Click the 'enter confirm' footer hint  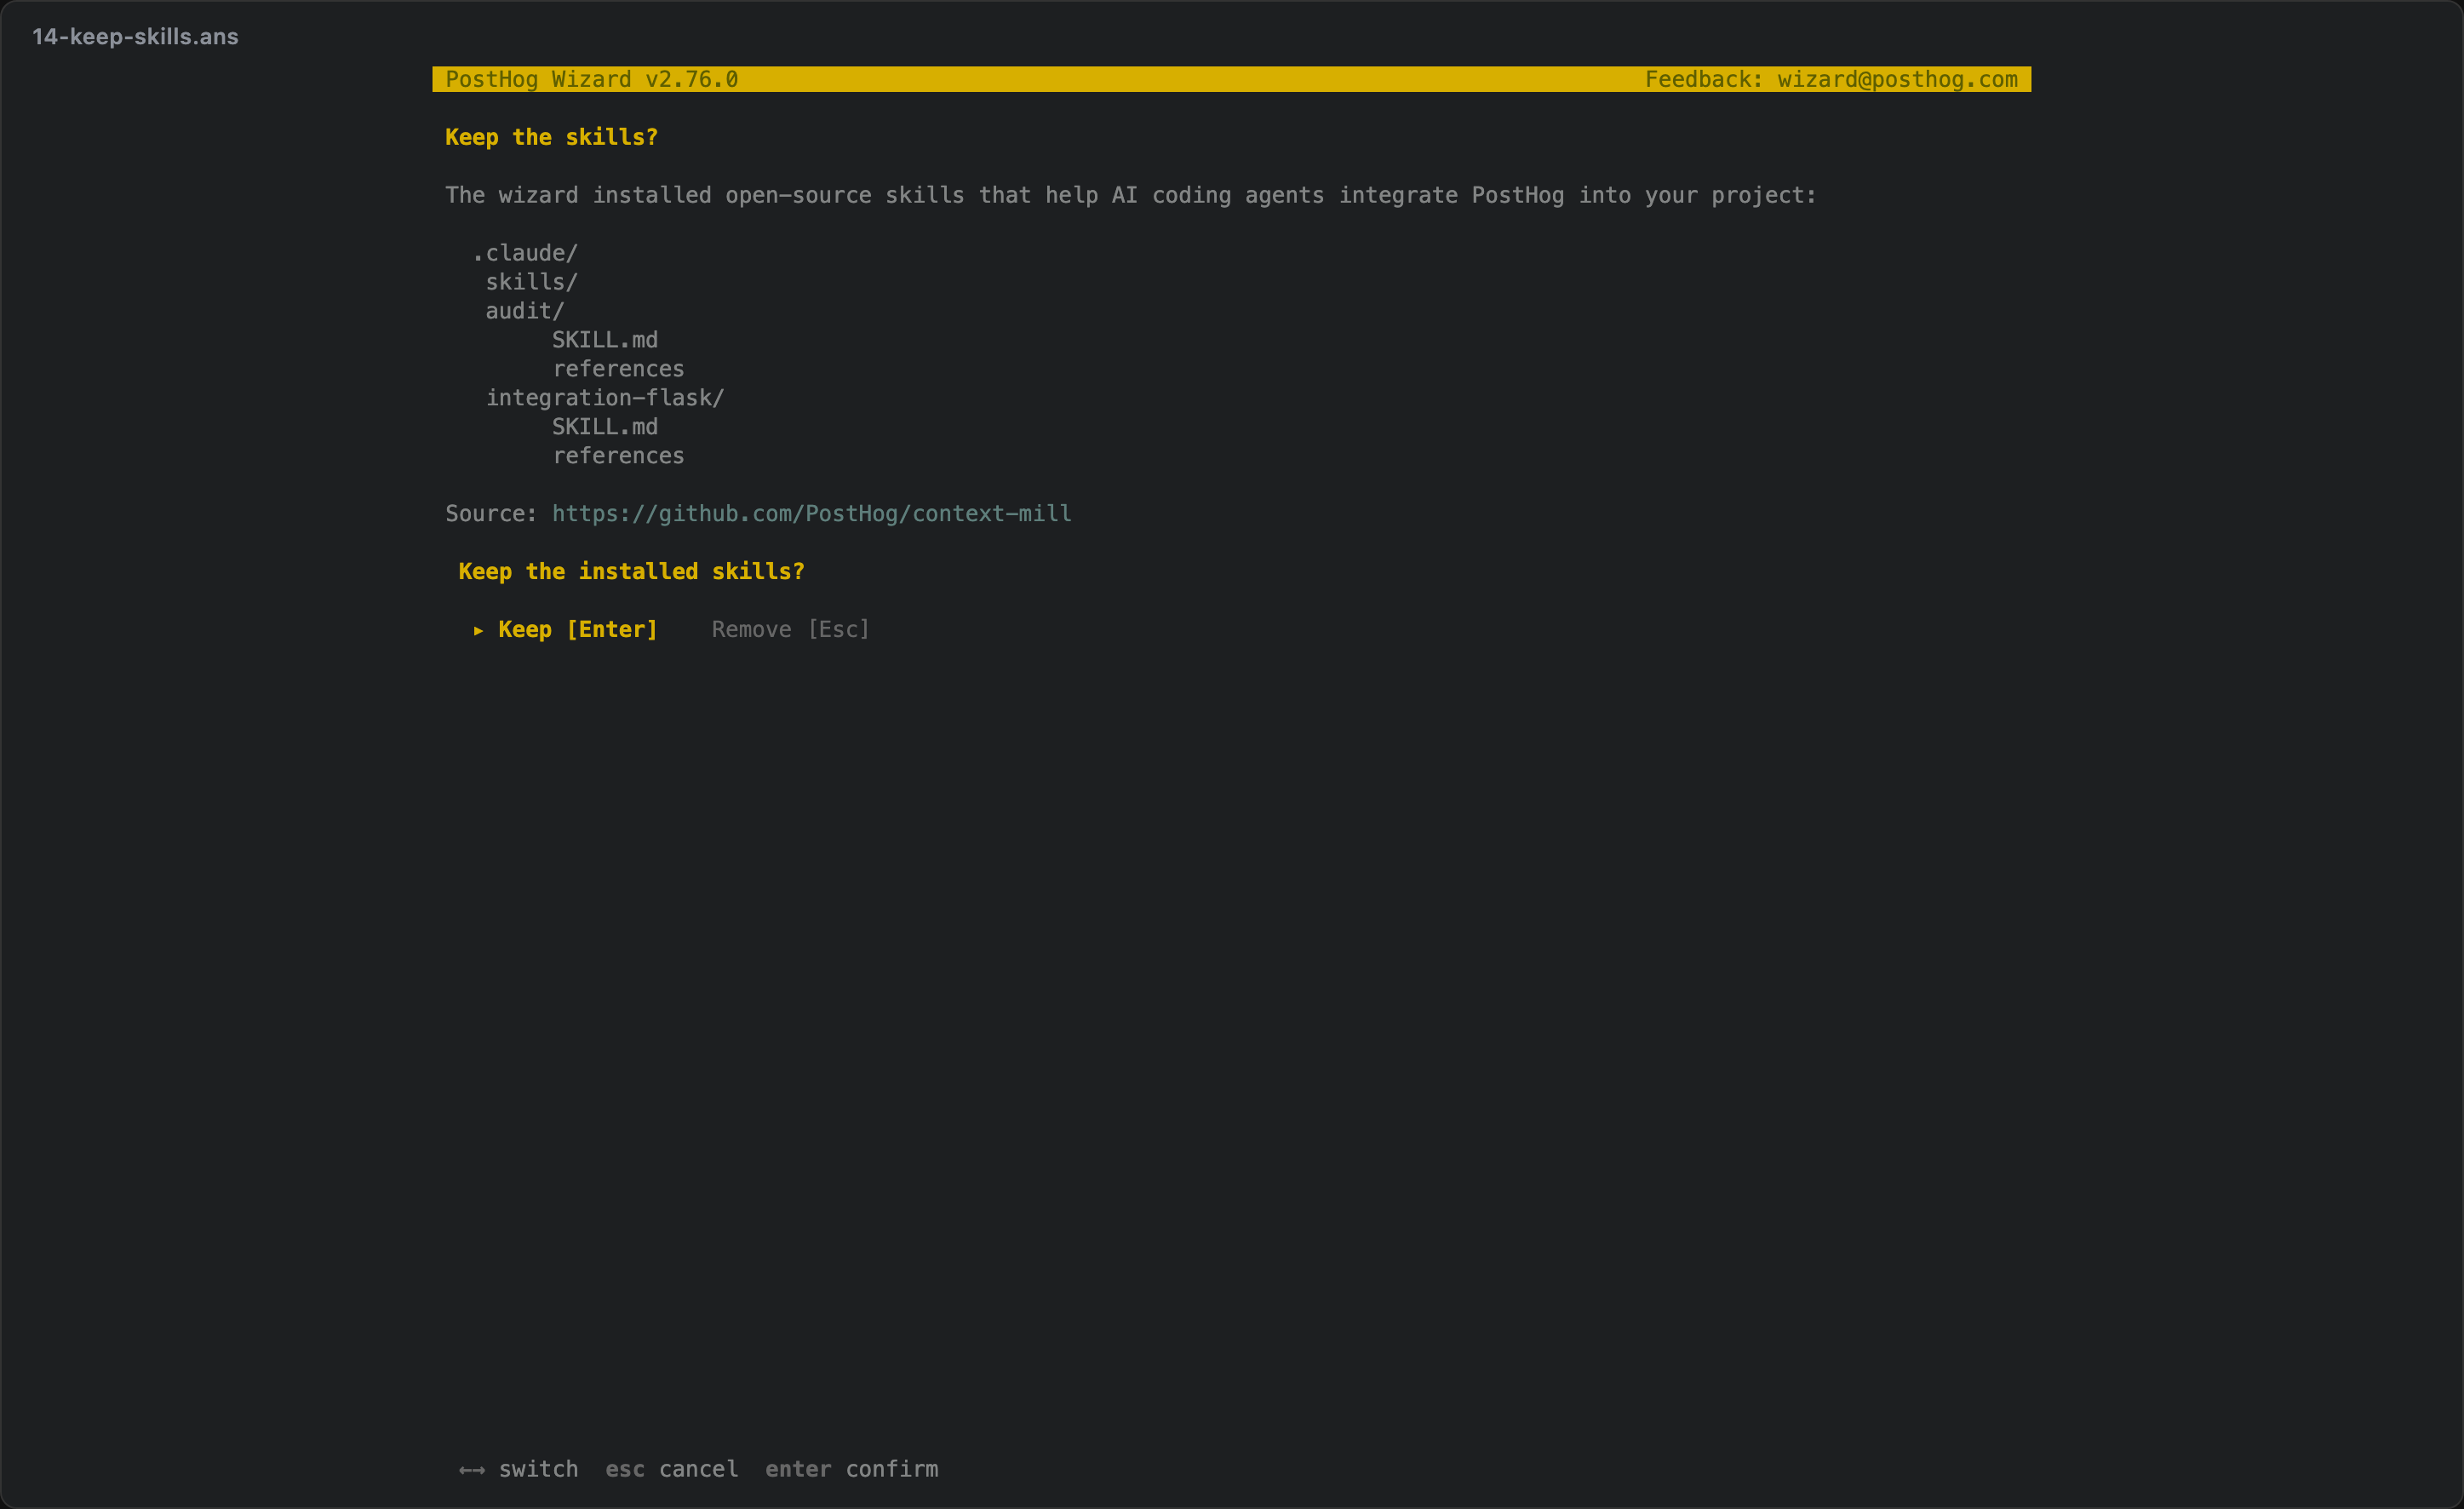click(x=851, y=1469)
